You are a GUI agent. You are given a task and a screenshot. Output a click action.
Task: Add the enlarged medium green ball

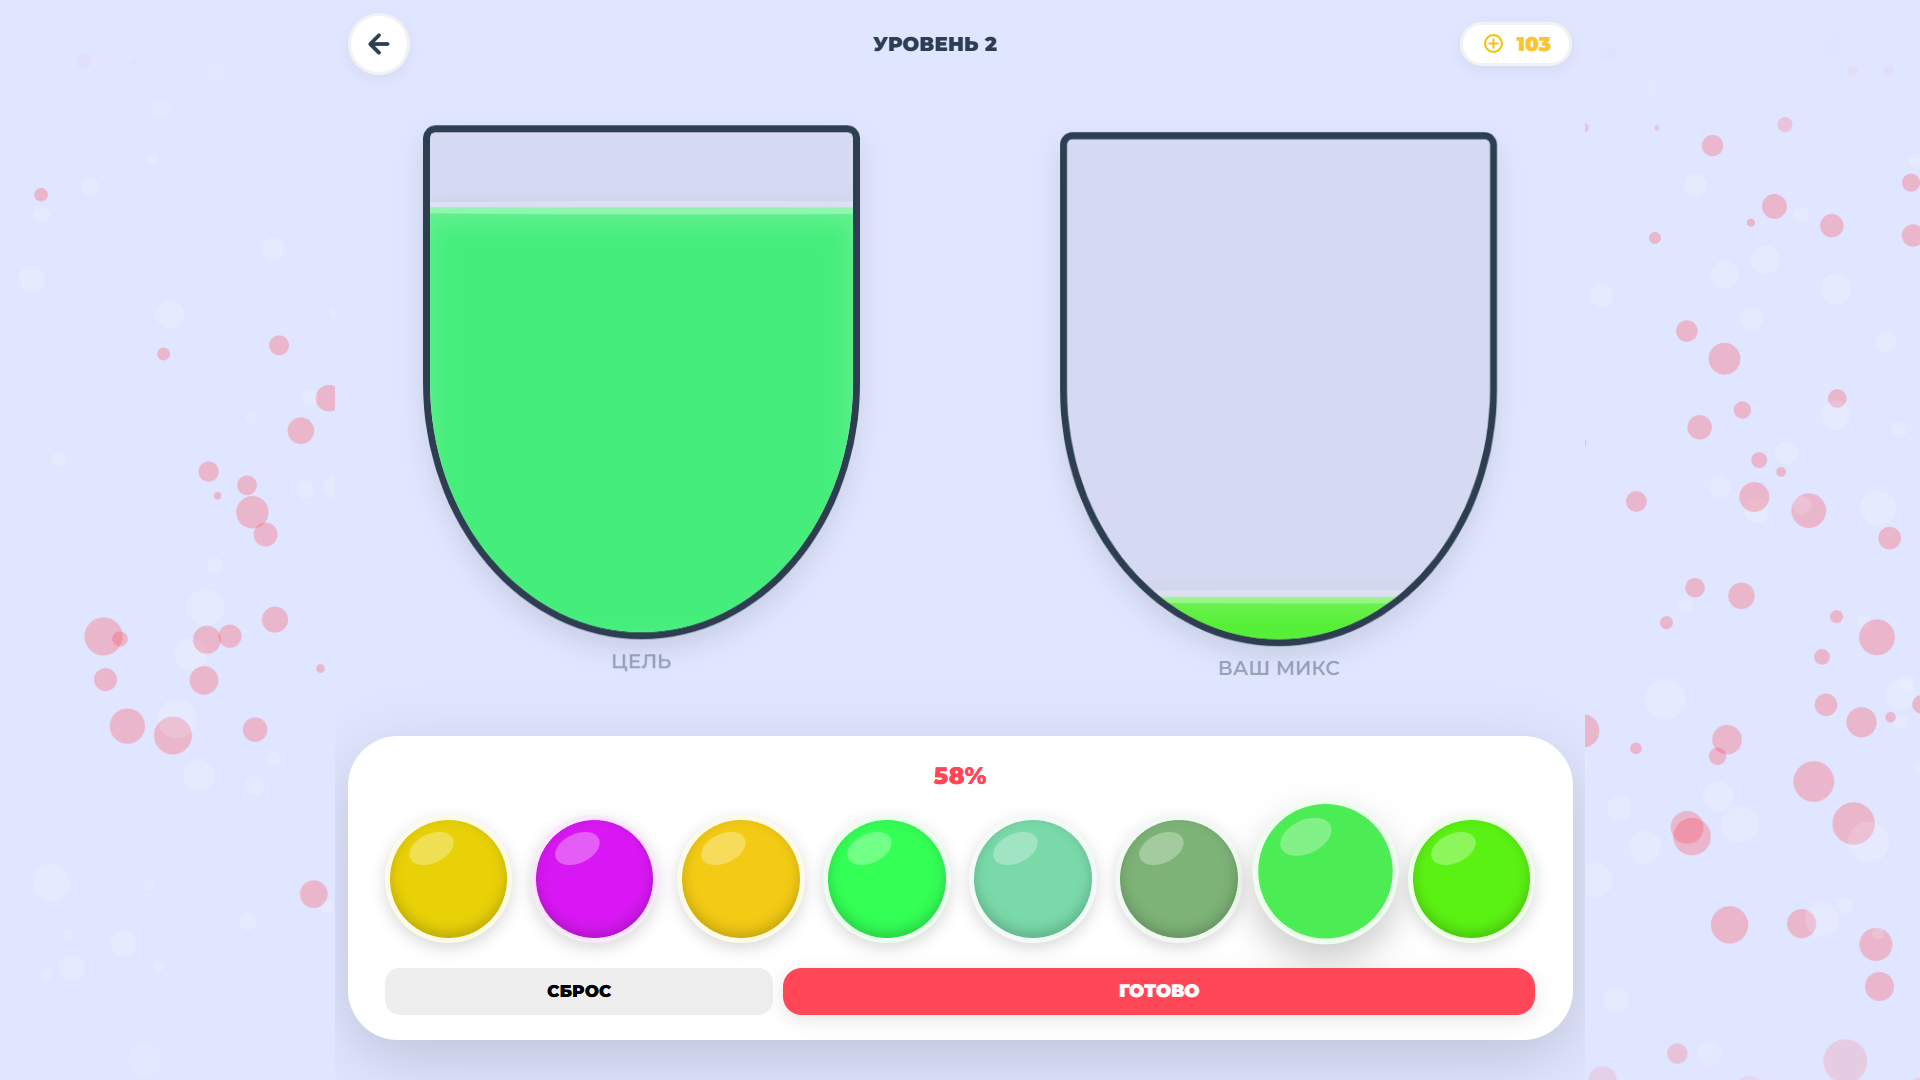click(1324, 872)
